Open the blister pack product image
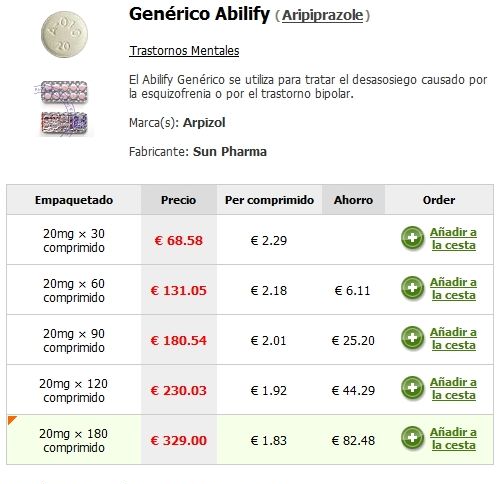This screenshot has height=484, width=500. pyautogui.click(x=63, y=108)
